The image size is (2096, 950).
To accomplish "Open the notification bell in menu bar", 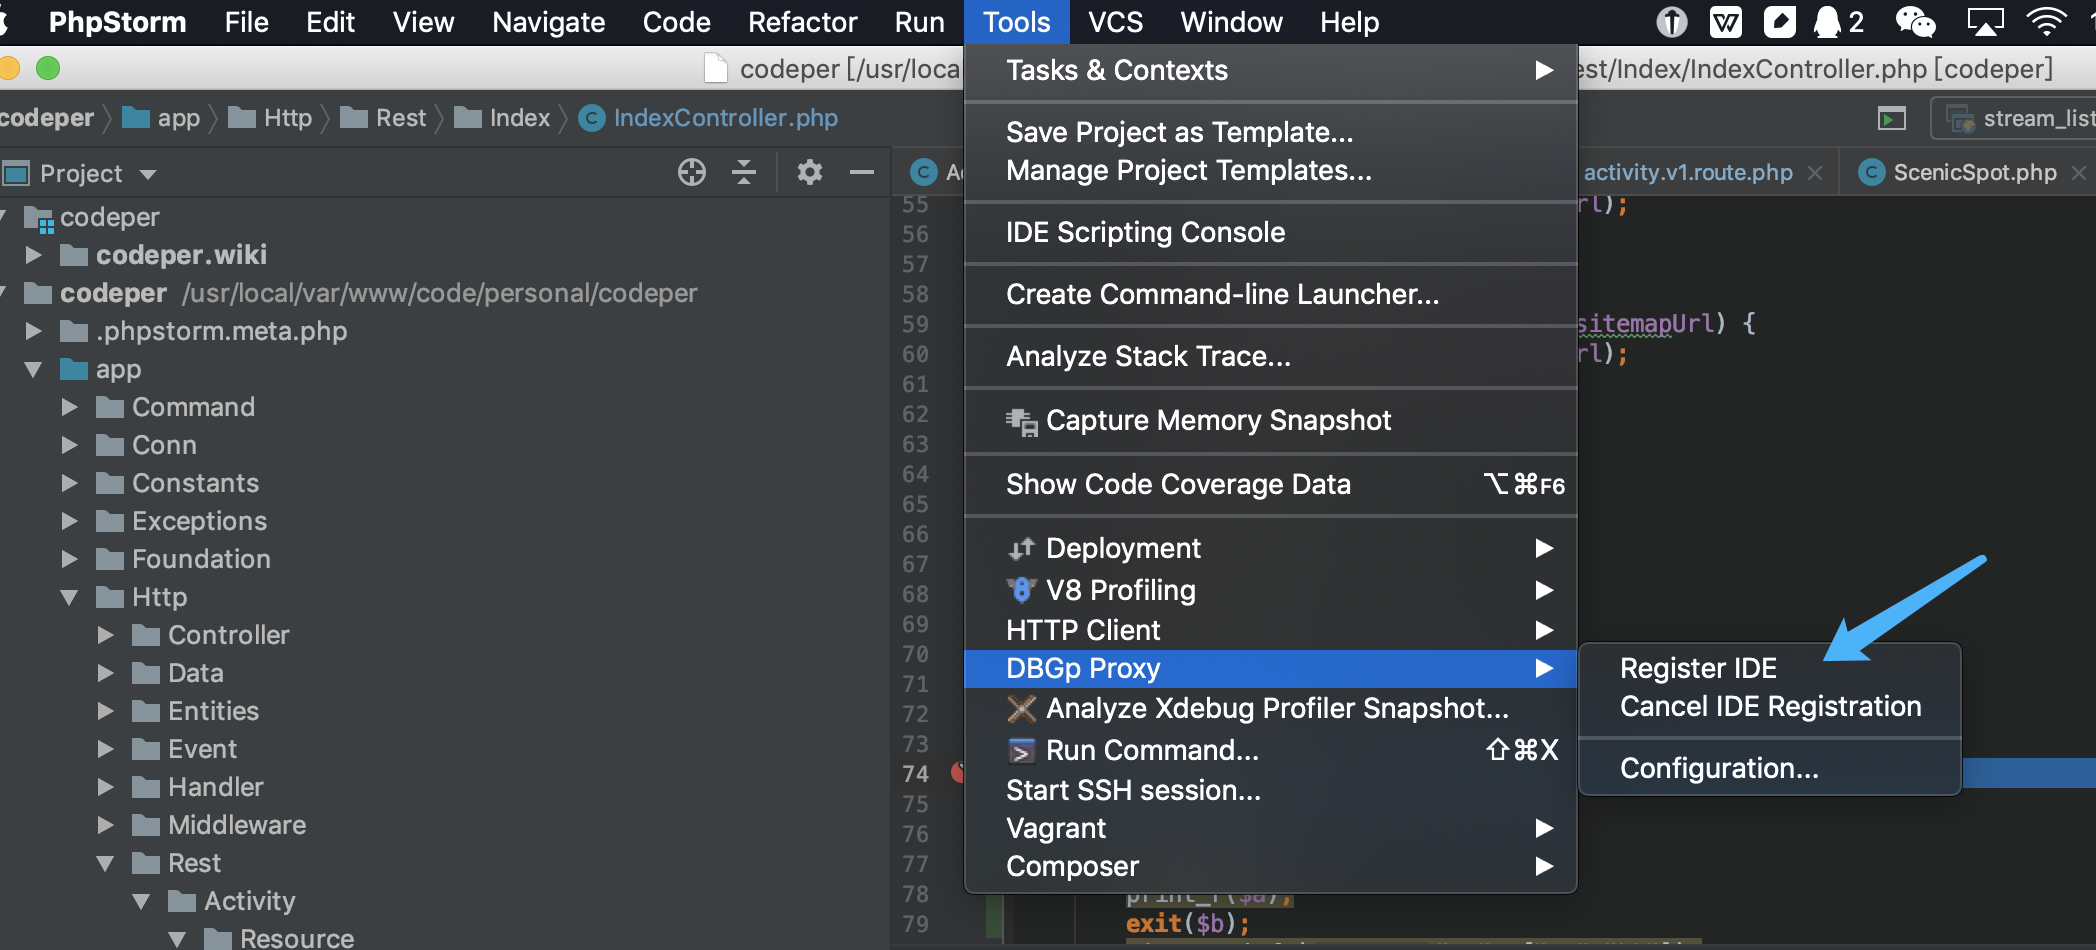I will click(x=1827, y=22).
